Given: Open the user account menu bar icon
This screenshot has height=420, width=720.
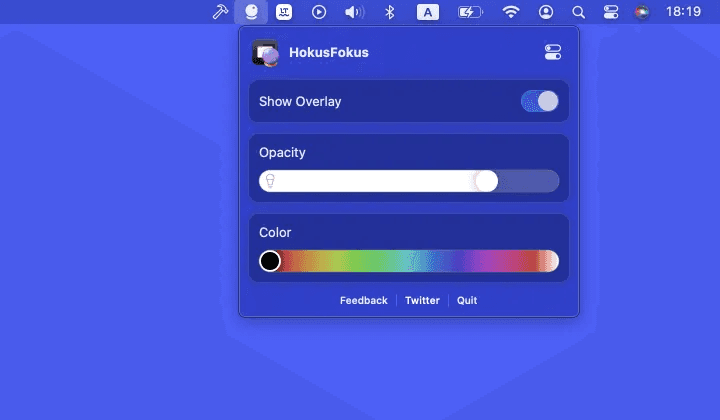Looking at the screenshot, I should click(x=546, y=12).
